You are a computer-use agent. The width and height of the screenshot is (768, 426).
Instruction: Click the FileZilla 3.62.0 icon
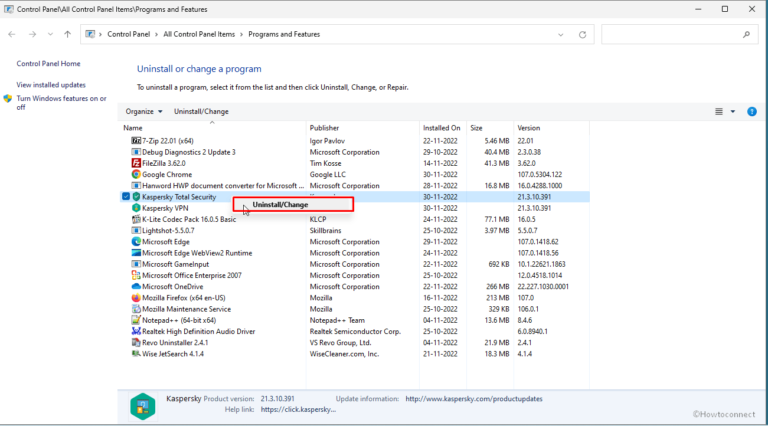(136, 163)
